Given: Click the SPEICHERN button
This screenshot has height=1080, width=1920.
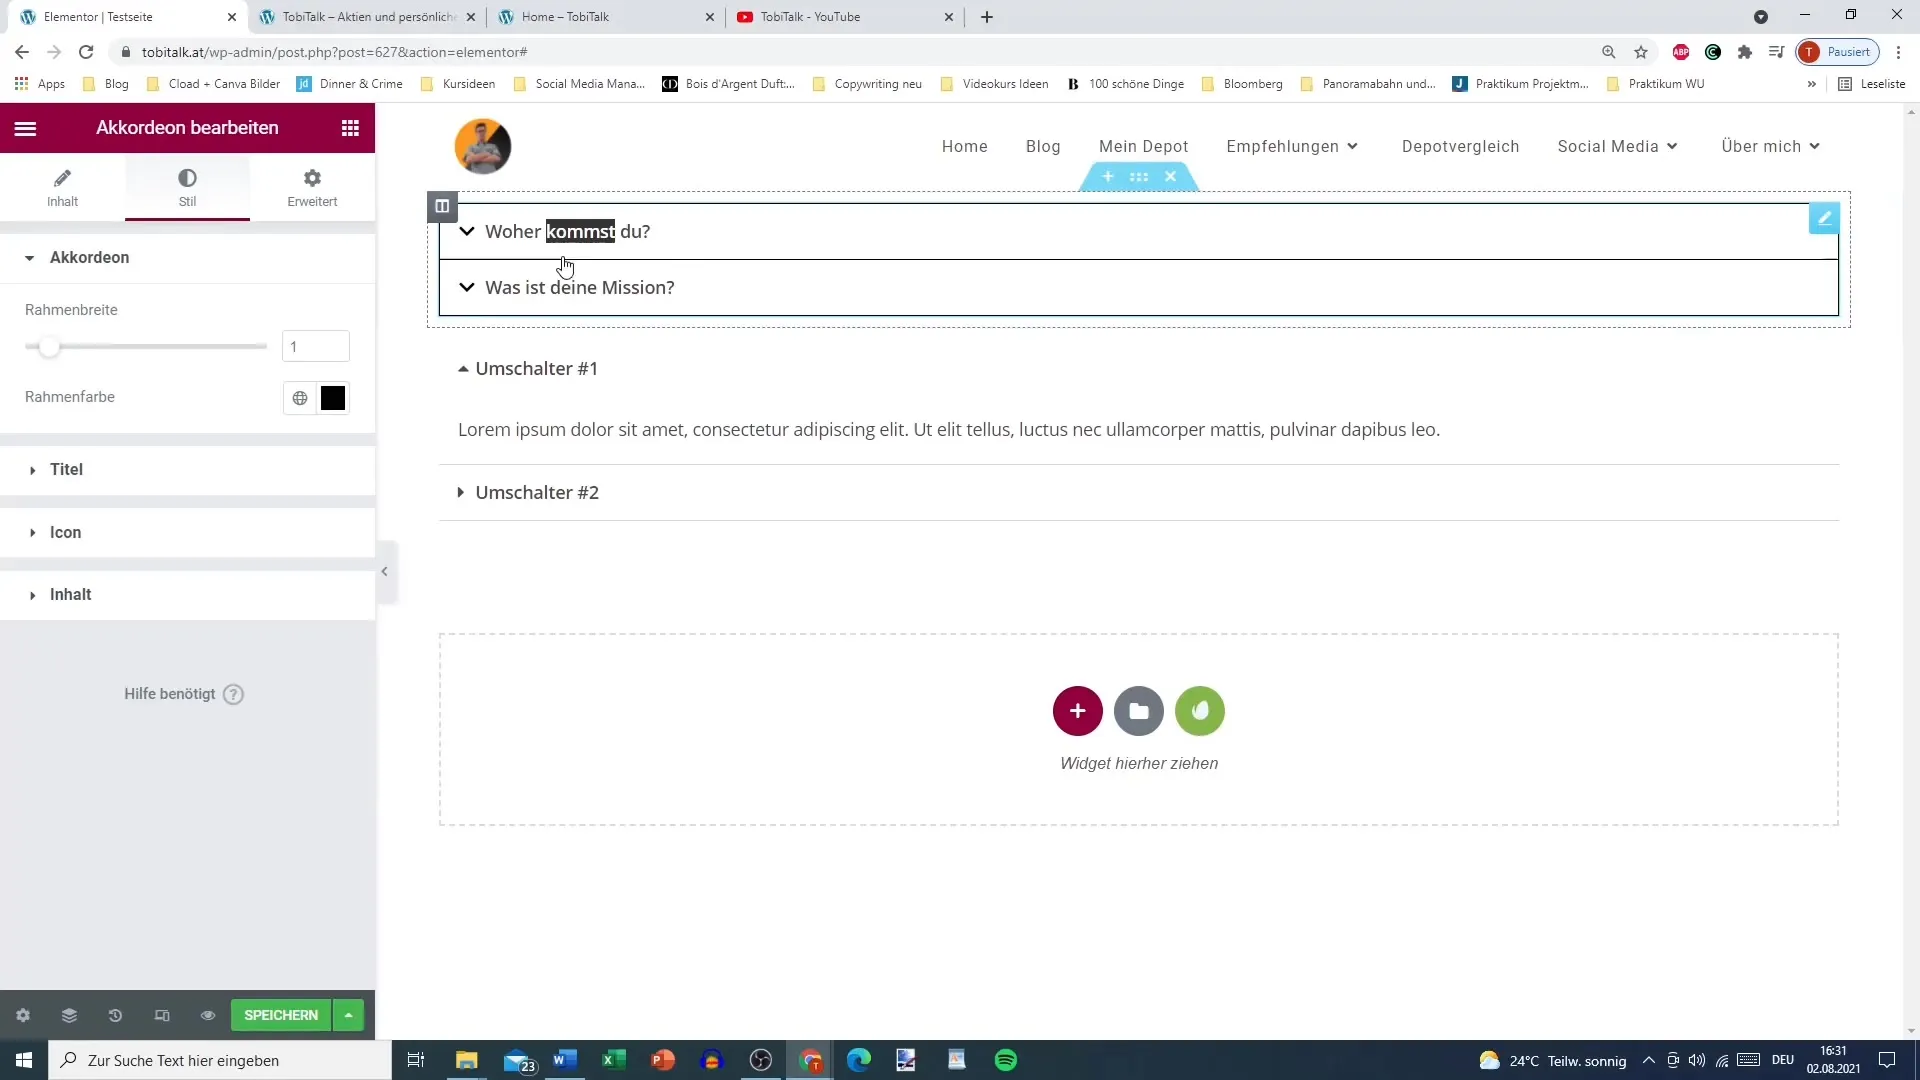Looking at the screenshot, I should pos(281,1015).
